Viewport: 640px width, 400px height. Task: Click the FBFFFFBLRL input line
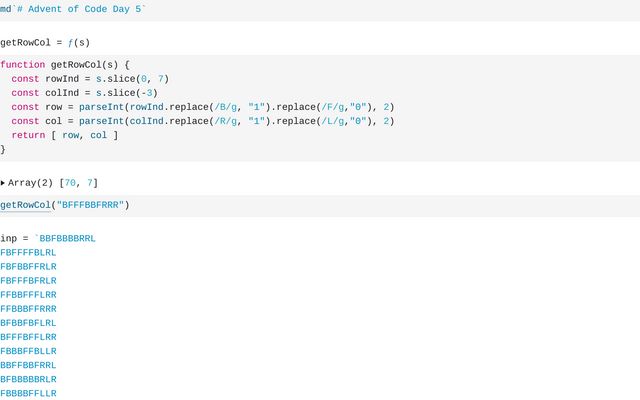coord(28,253)
